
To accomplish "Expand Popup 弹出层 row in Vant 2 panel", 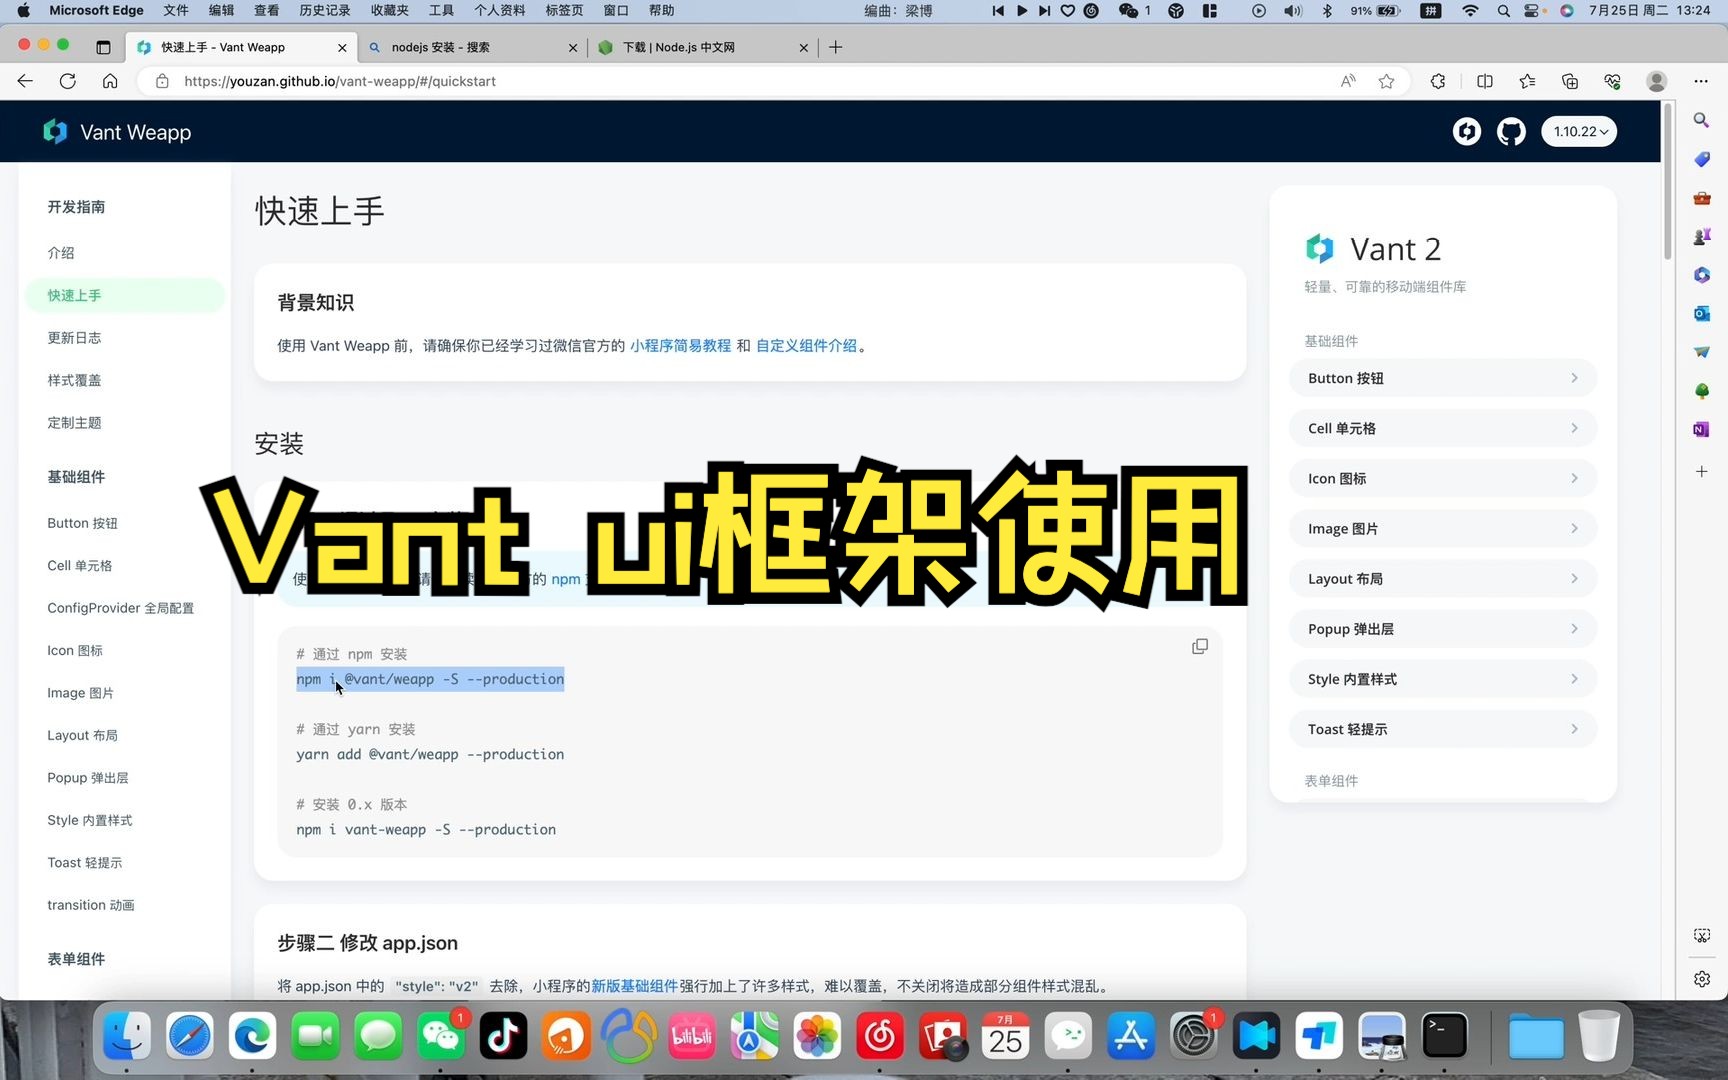I will pos(1442,628).
